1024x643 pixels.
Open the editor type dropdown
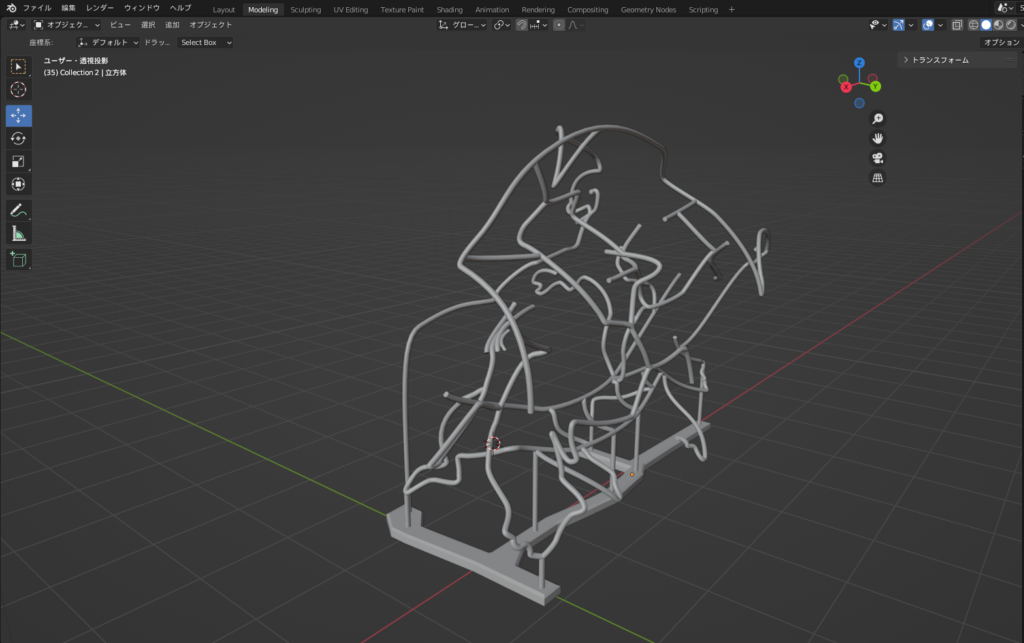pos(16,25)
